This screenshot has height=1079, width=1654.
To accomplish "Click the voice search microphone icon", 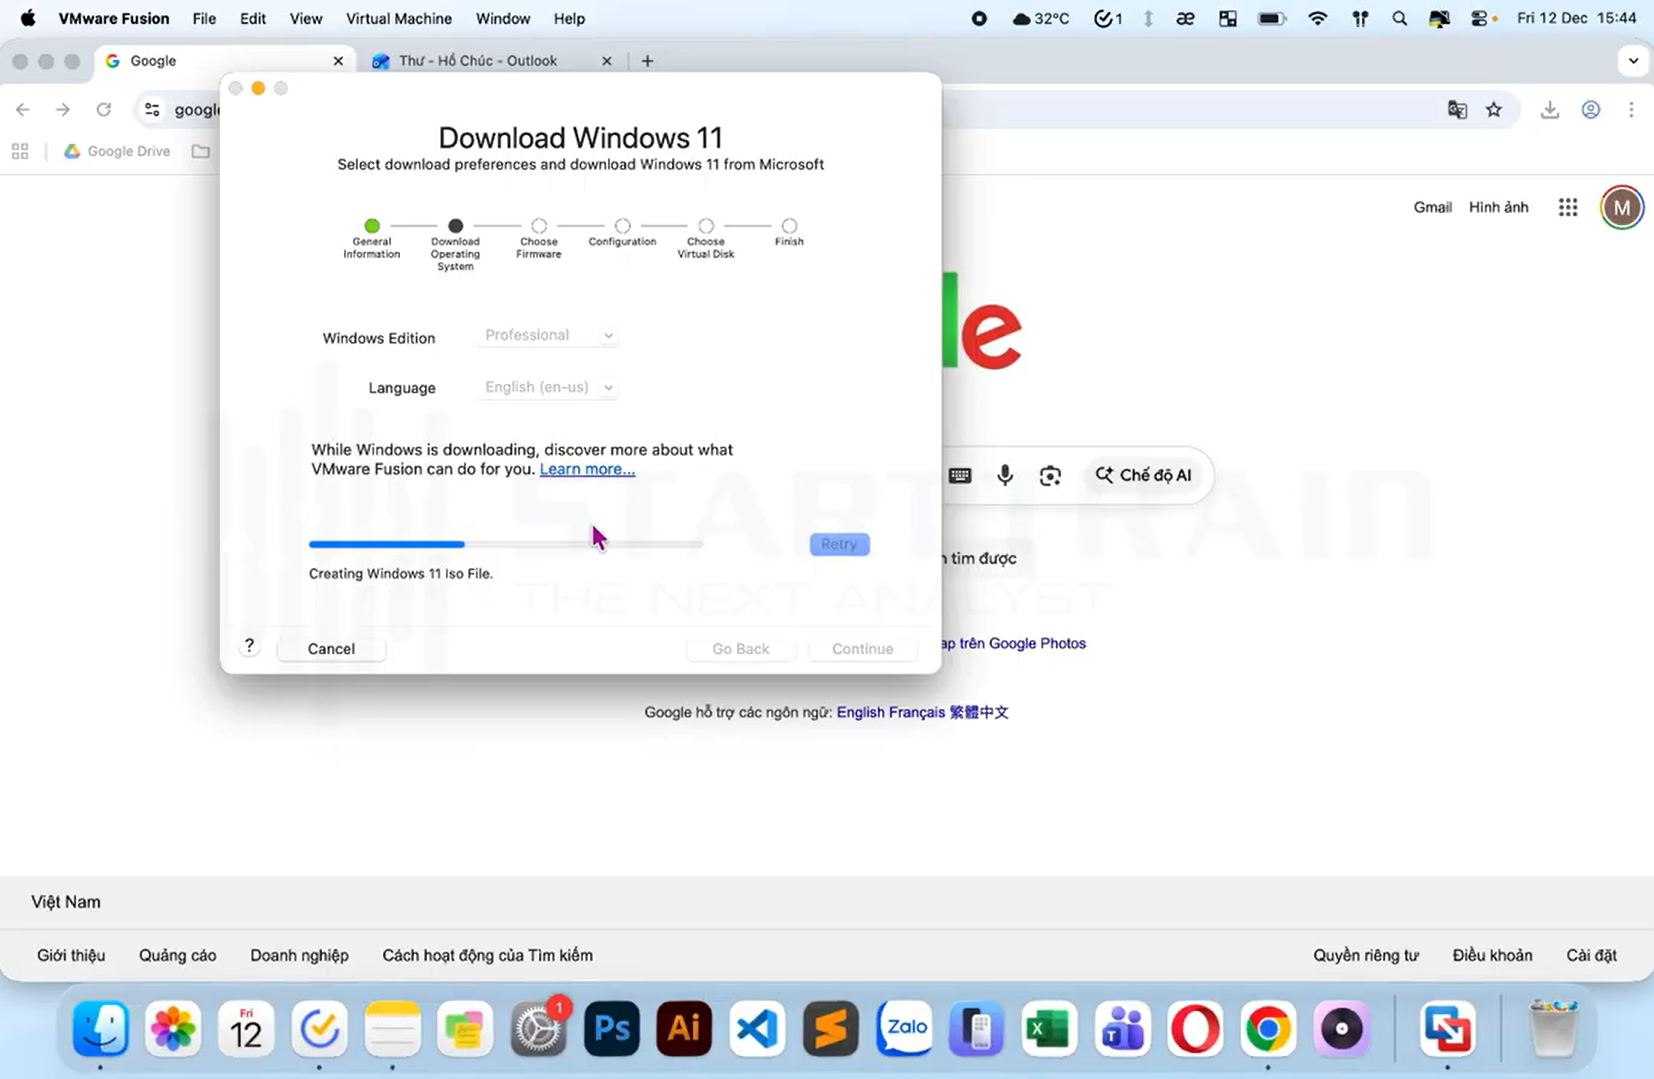I will pos(1005,475).
